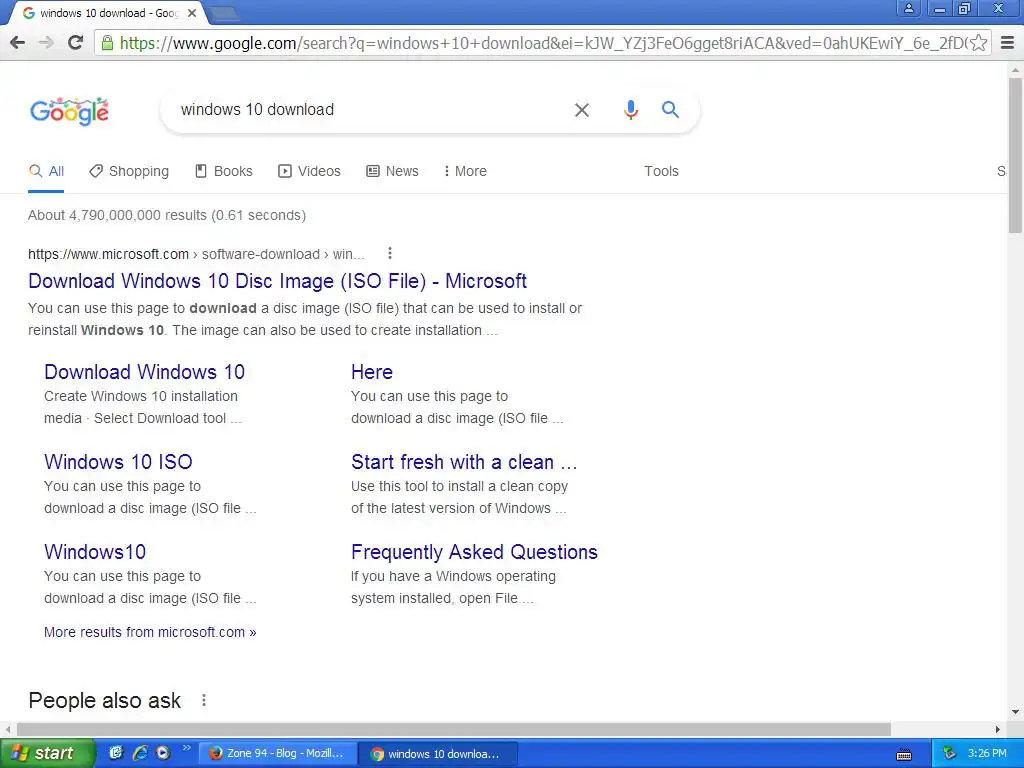
Task: Click the browser forward arrow
Action: [46, 43]
